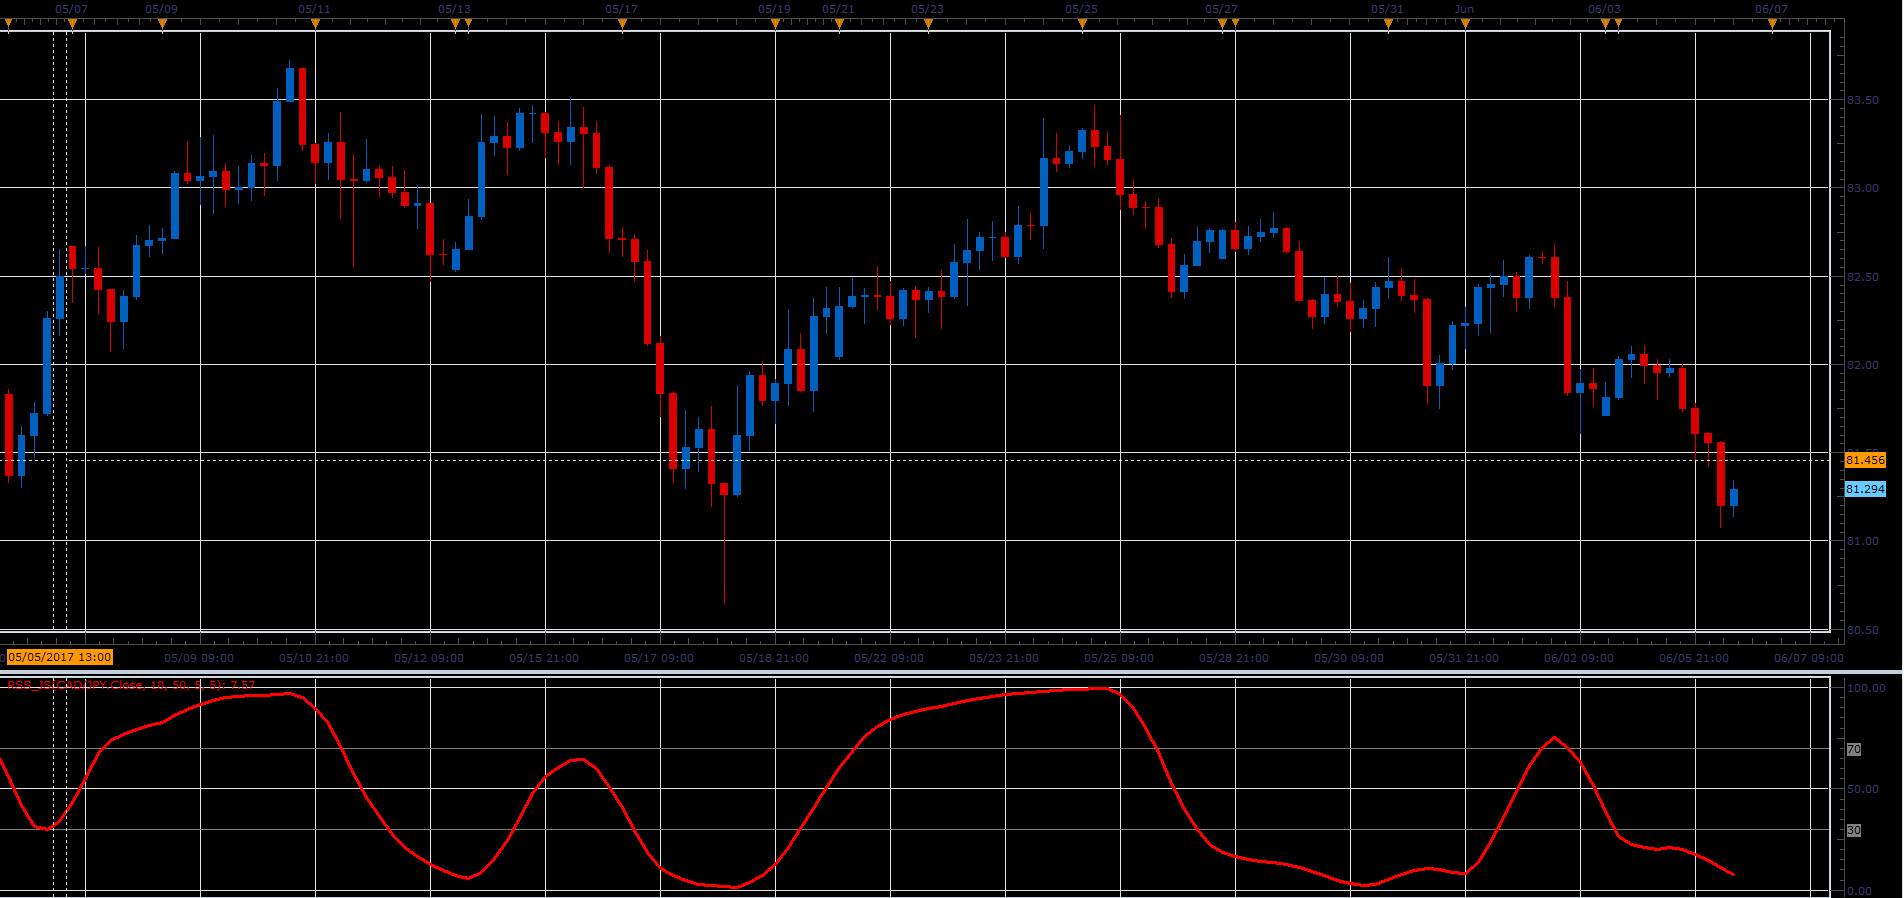
Task: Click the orange marker under 05/19
Action: 775,24
